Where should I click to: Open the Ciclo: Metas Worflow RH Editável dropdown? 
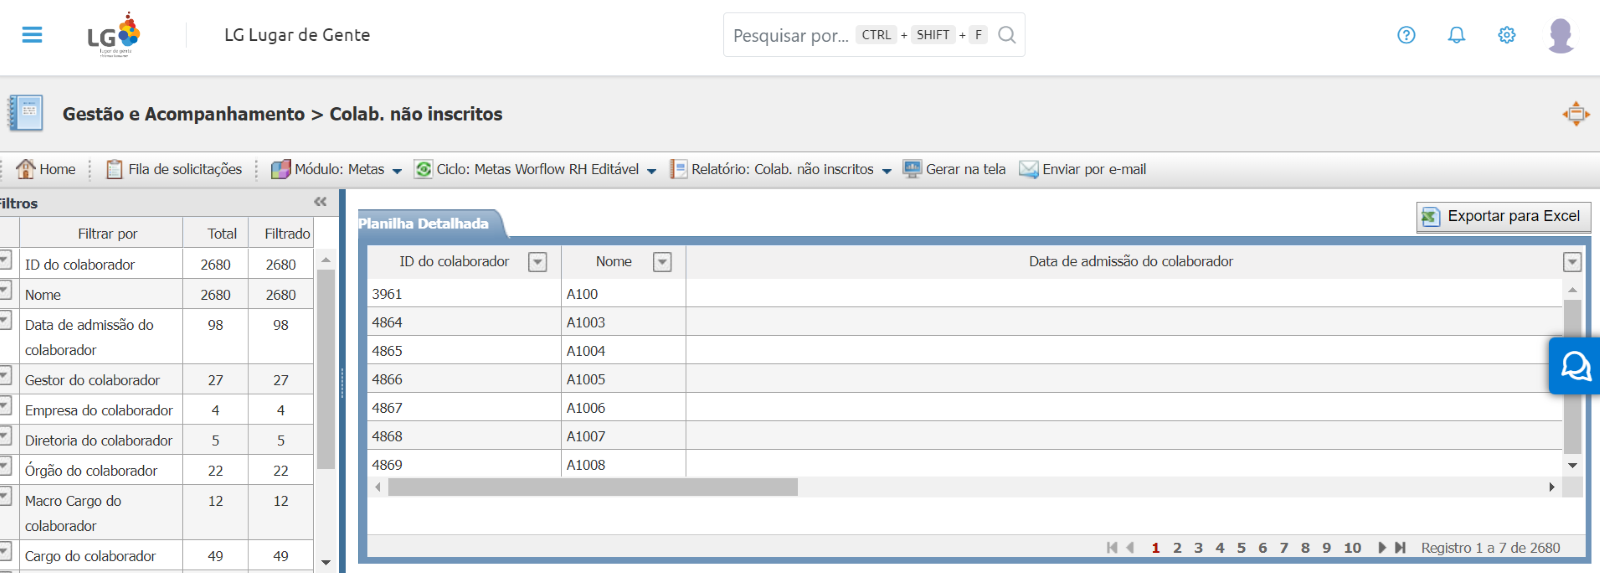tap(535, 169)
